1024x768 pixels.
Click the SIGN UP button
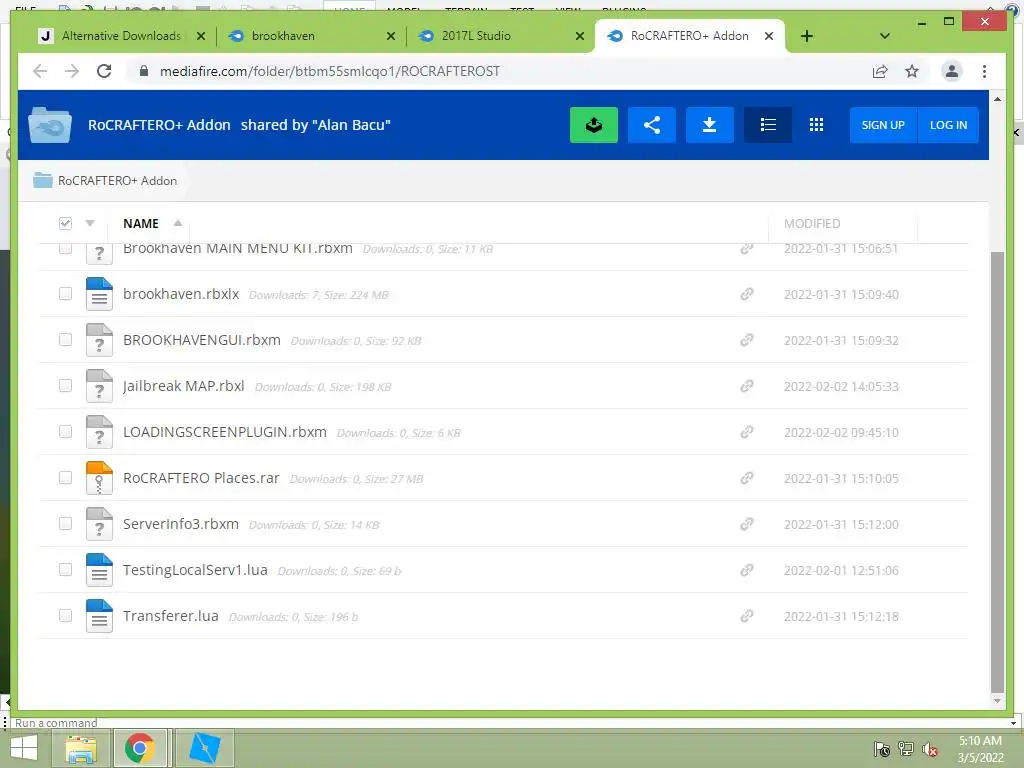coord(883,125)
